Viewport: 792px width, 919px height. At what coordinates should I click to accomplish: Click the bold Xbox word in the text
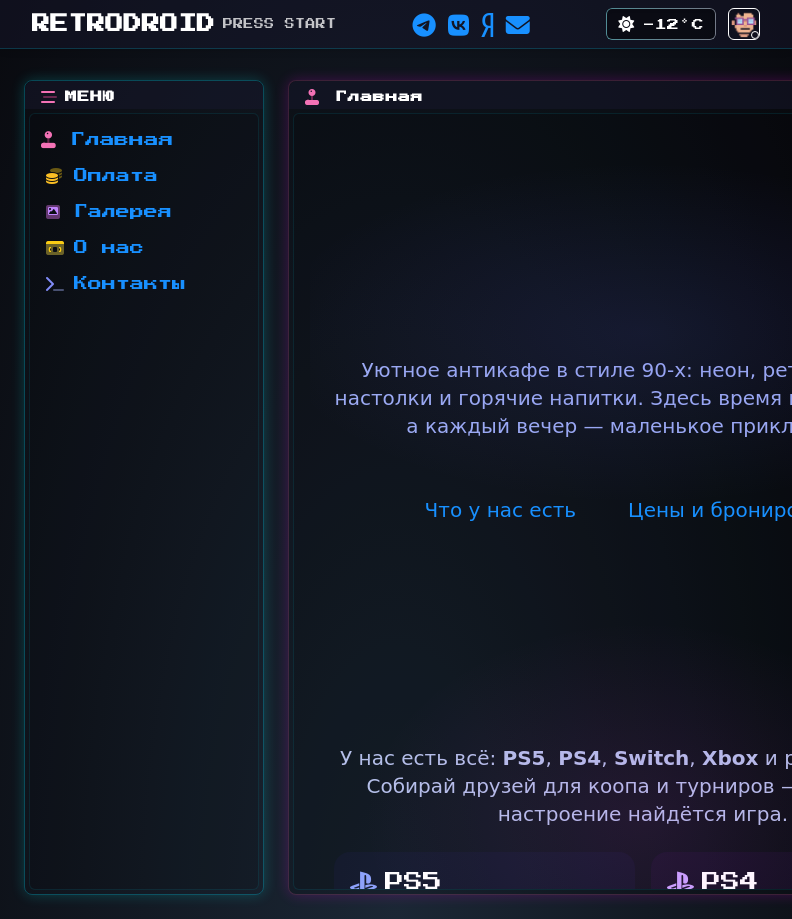point(730,758)
